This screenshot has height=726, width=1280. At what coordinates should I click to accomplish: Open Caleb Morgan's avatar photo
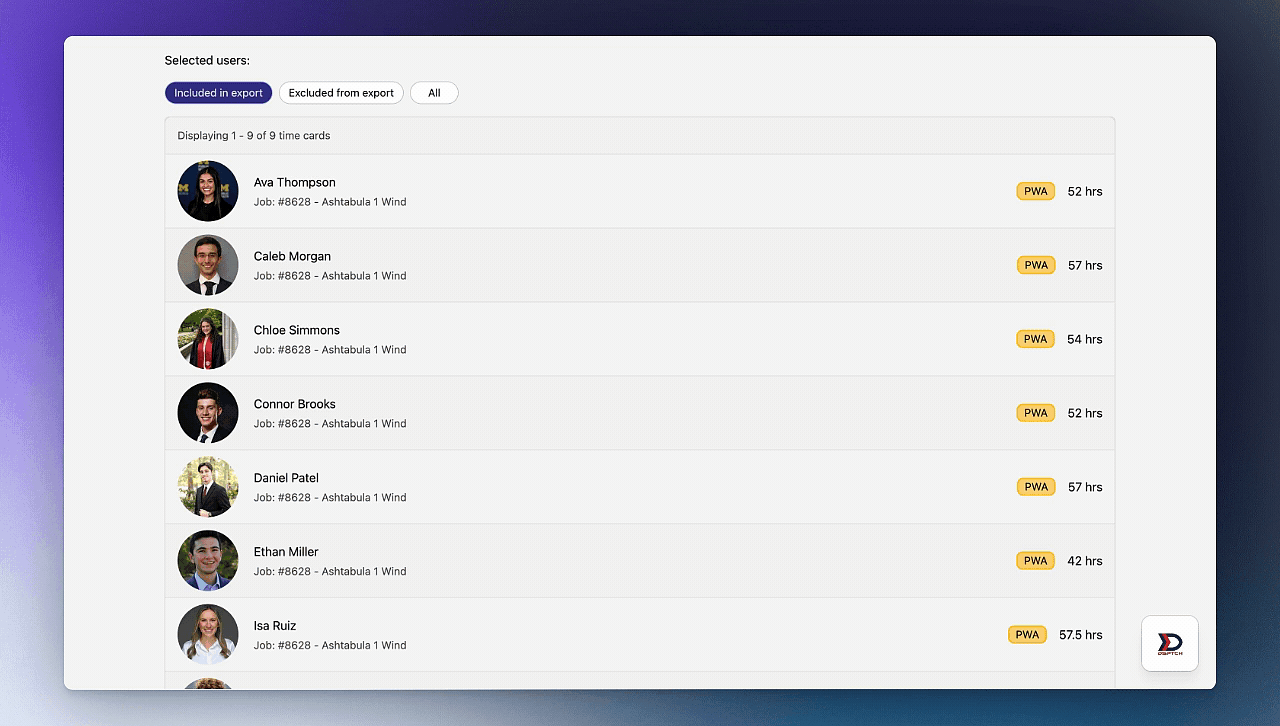[x=208, y=265]
